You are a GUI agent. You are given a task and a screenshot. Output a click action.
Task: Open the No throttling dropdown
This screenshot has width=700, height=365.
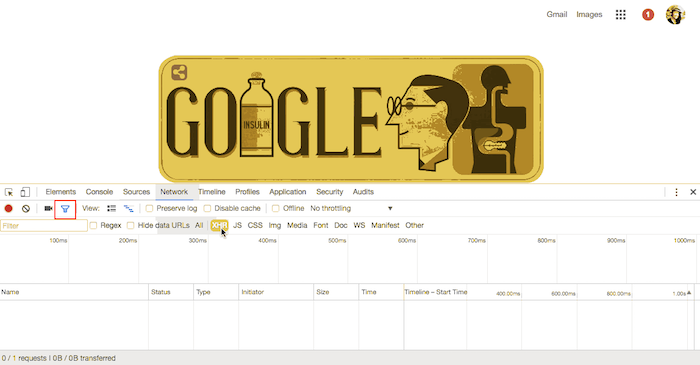pos(351,208)
